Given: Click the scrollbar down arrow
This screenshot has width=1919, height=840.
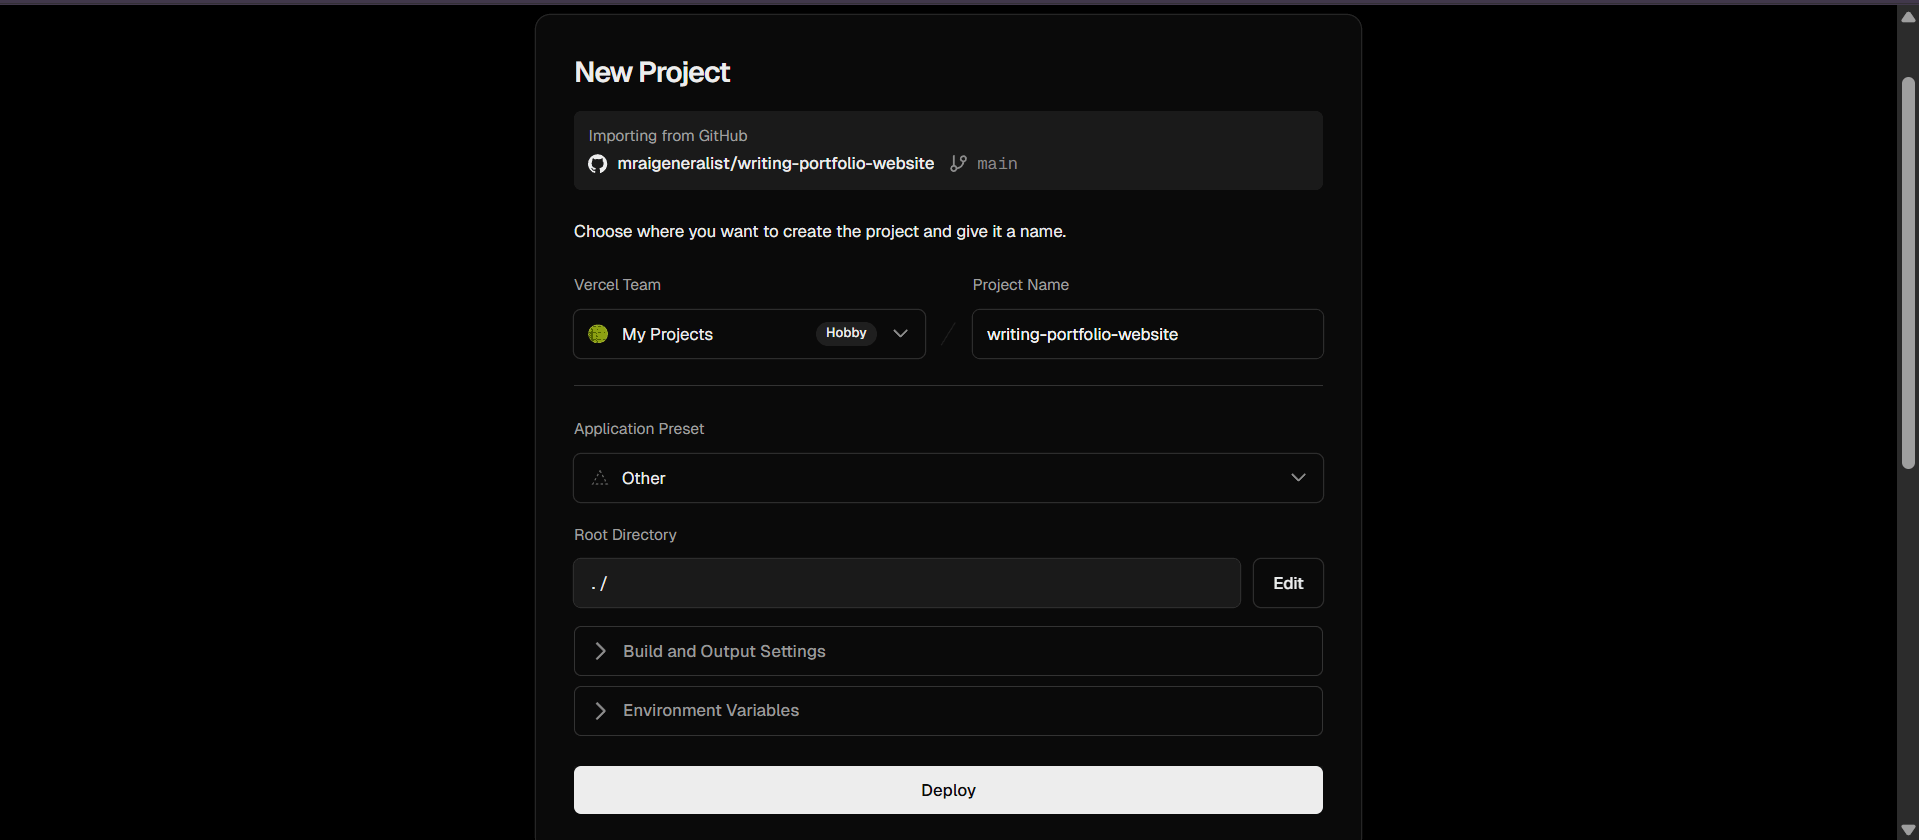Looking at the screenshot, I should tap(1908, 830).
